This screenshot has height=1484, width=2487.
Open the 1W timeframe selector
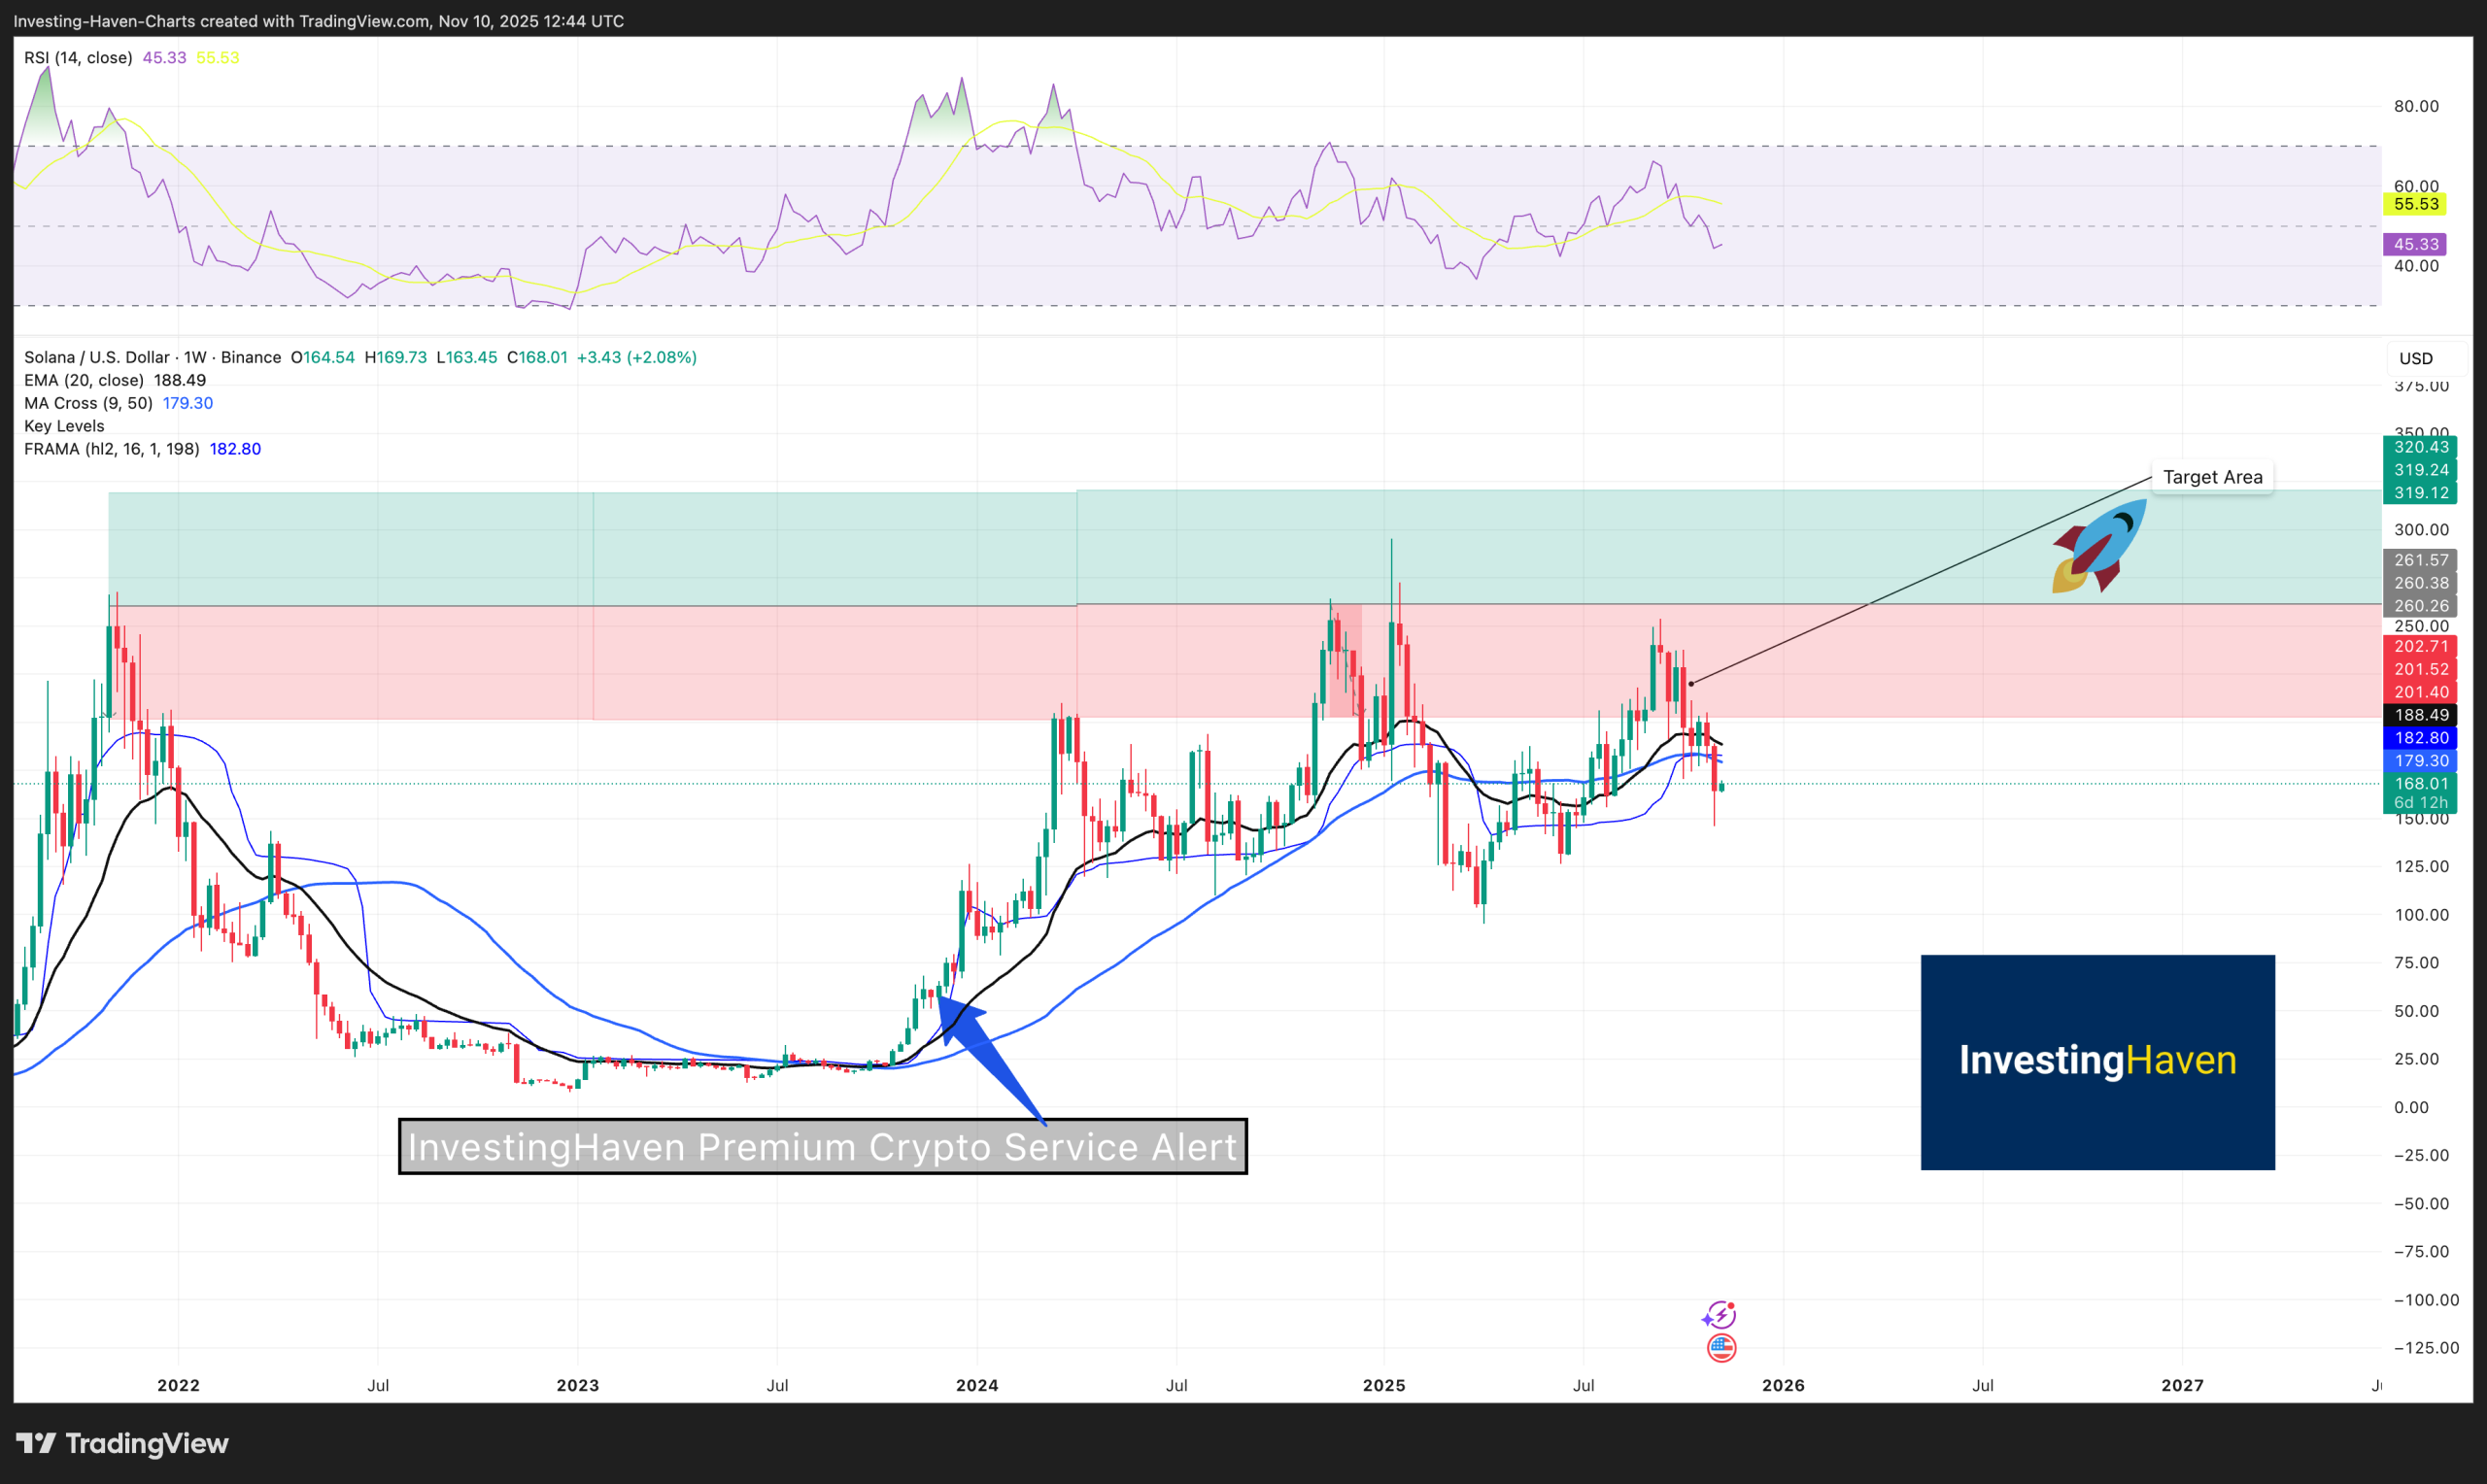click(194, 357)
